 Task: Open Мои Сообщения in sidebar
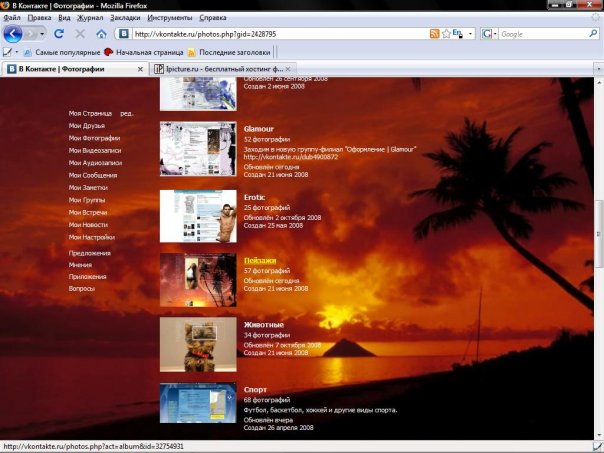[93, 175]
